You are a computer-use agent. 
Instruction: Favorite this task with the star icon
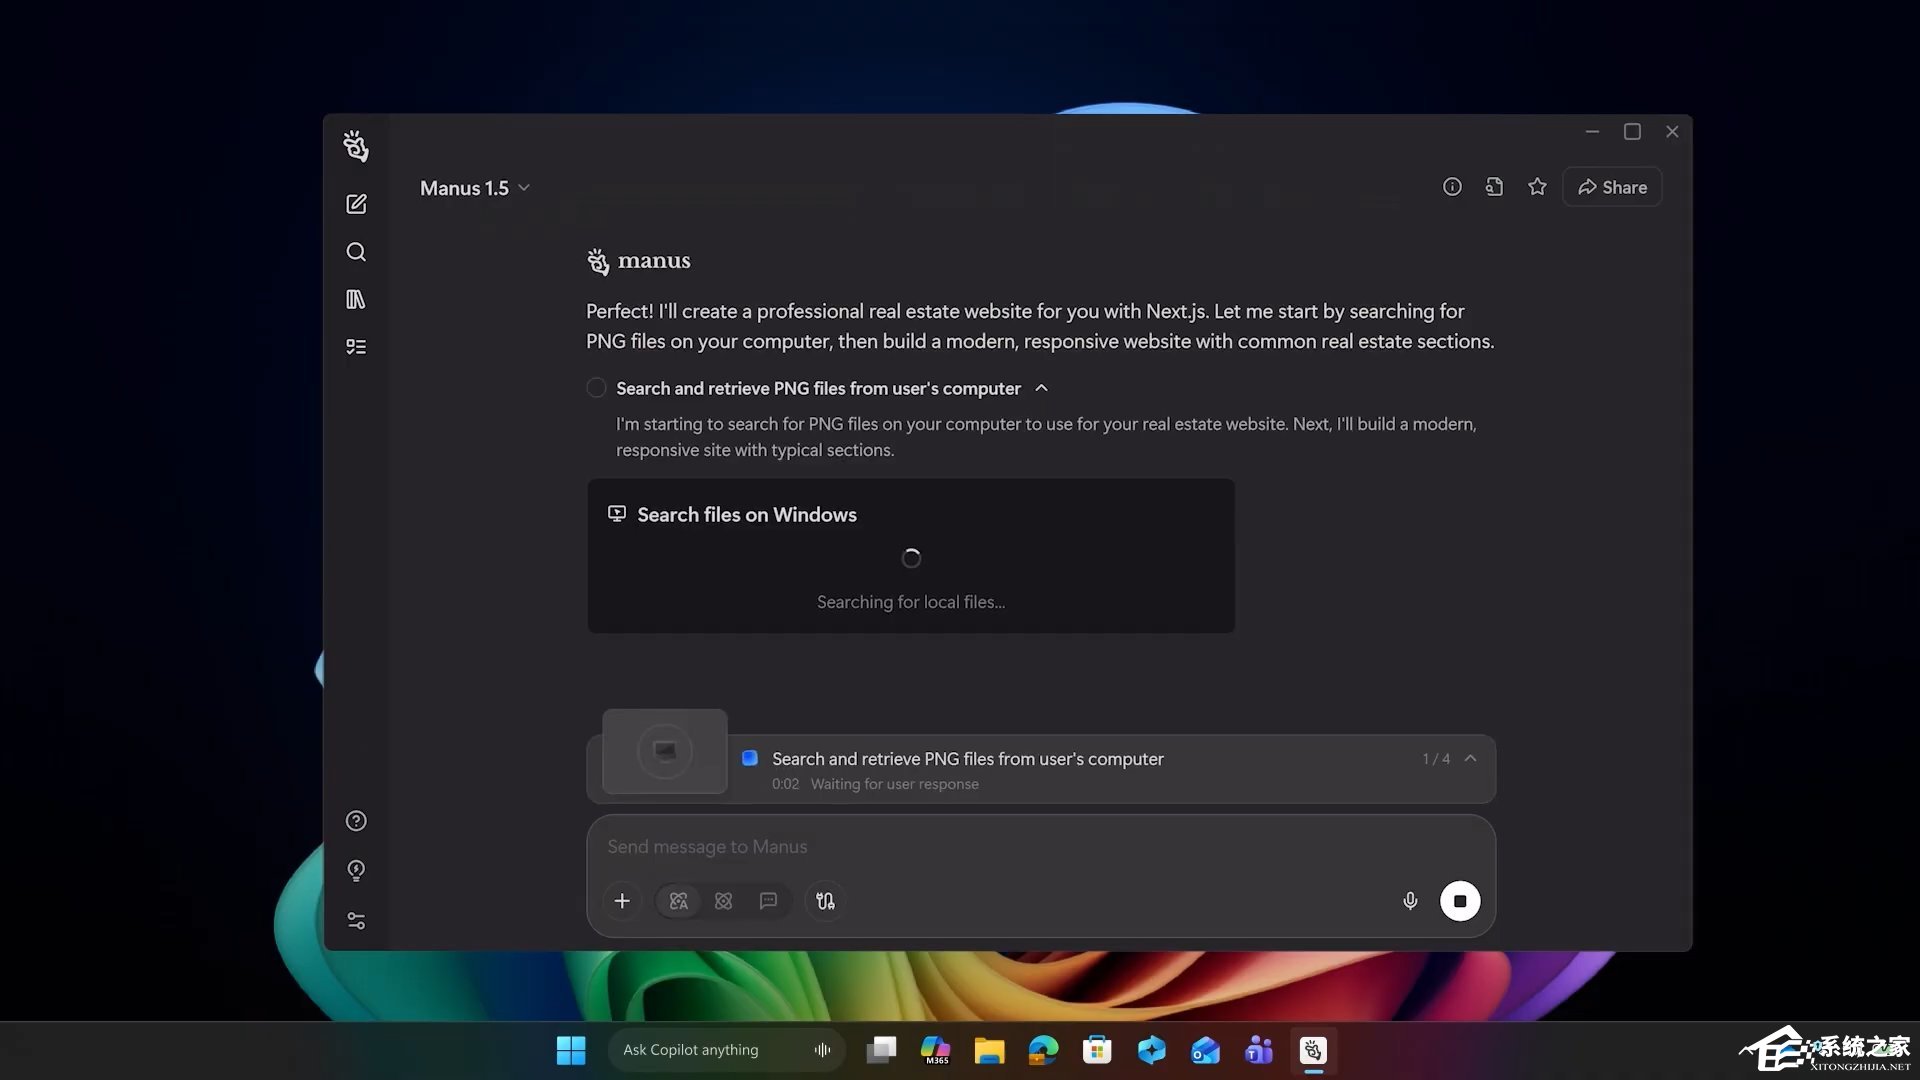[1537, 187]
